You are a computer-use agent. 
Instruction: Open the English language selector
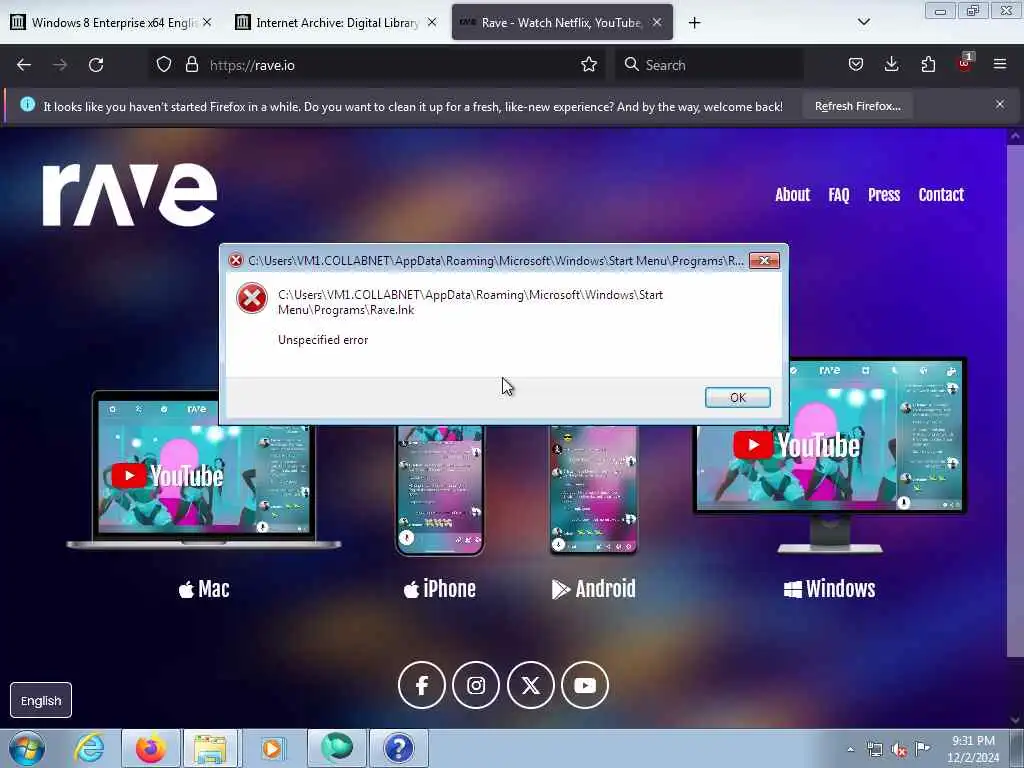click(x=41, y=700)
